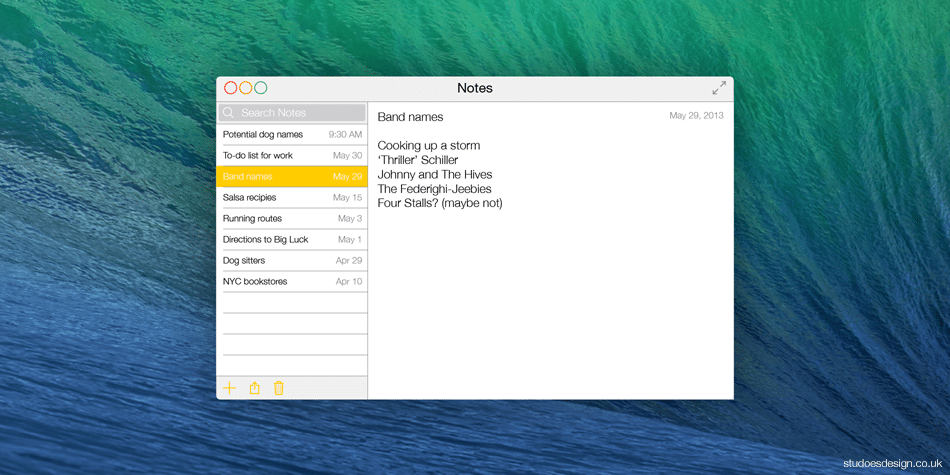Enter full screen with the expand arrows icon
Viewport: 950px width, 475px height.
[x=719, y=88]
